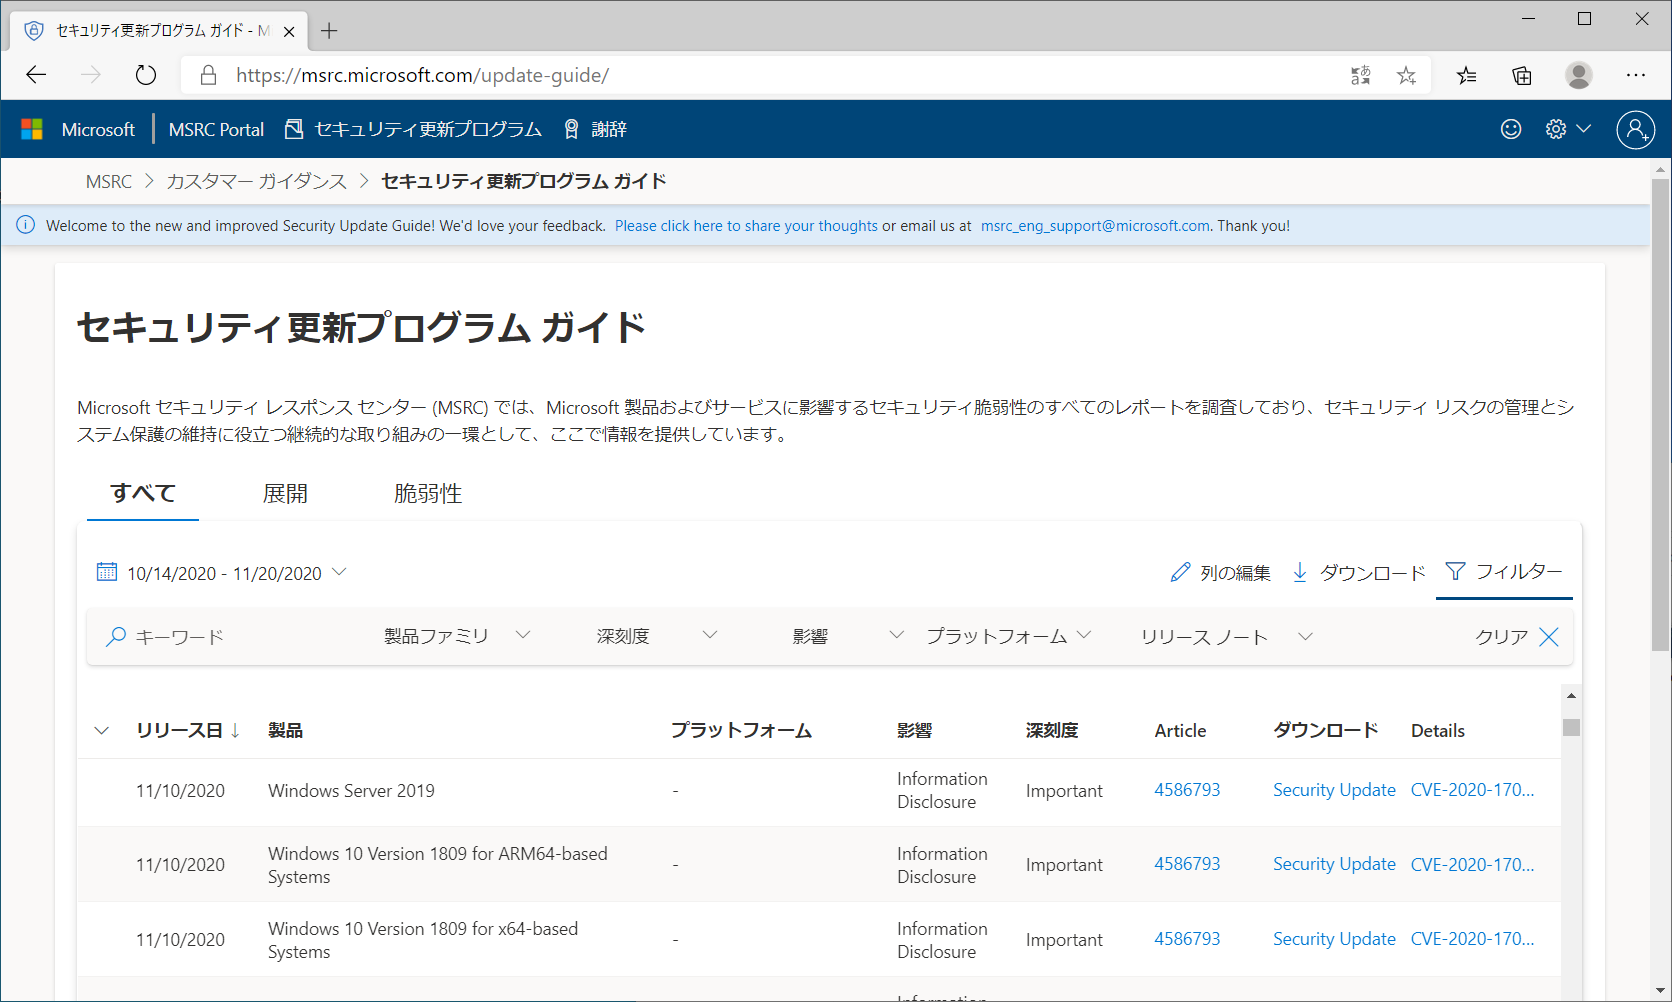Click the msrc_eng_support@microsoft.com email link
This screenshot has height=1002, width=1672.
click(1096, 226)
